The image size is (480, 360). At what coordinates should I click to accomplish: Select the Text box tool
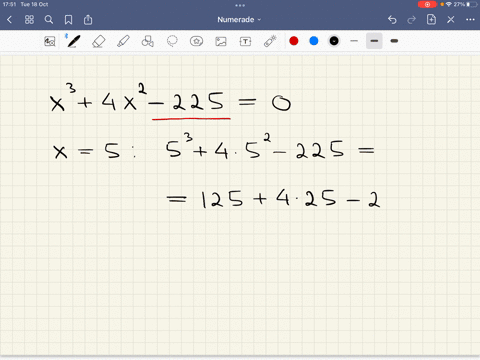[245, 41]
